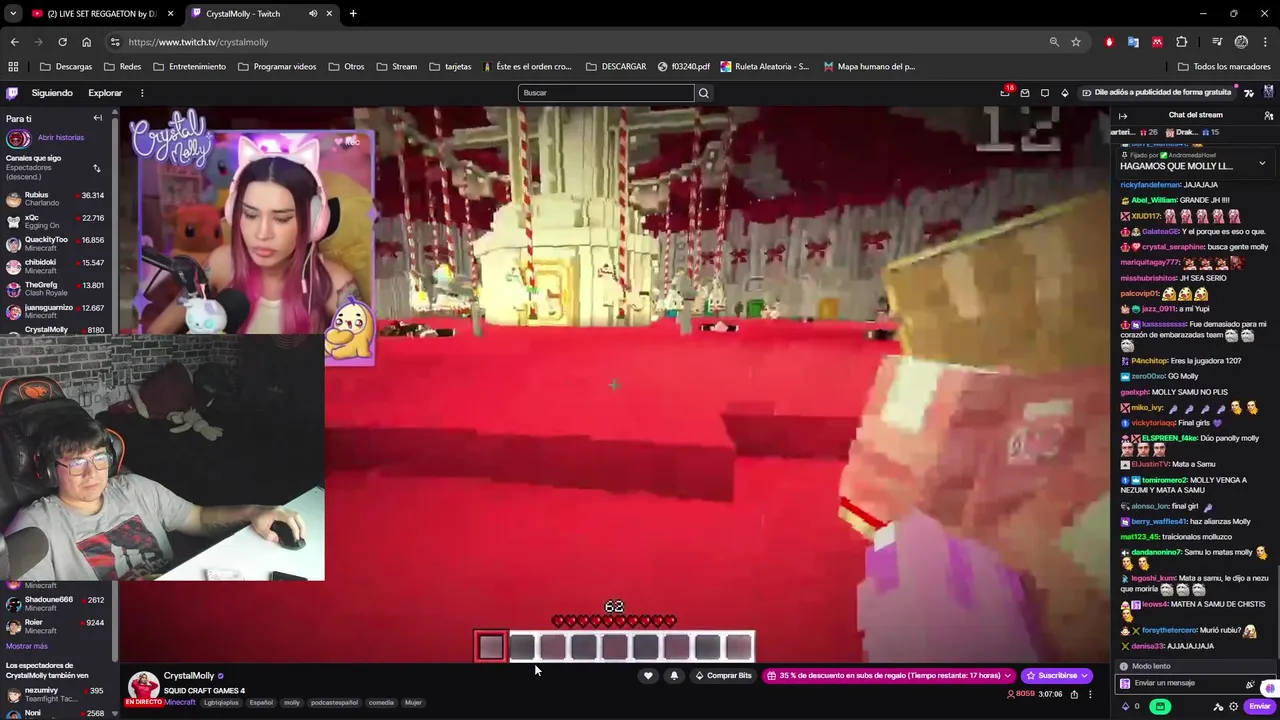This screenshot has width=1280, height=720.
Task: Open chat settings gear icon
Action: coord(1233,706)
